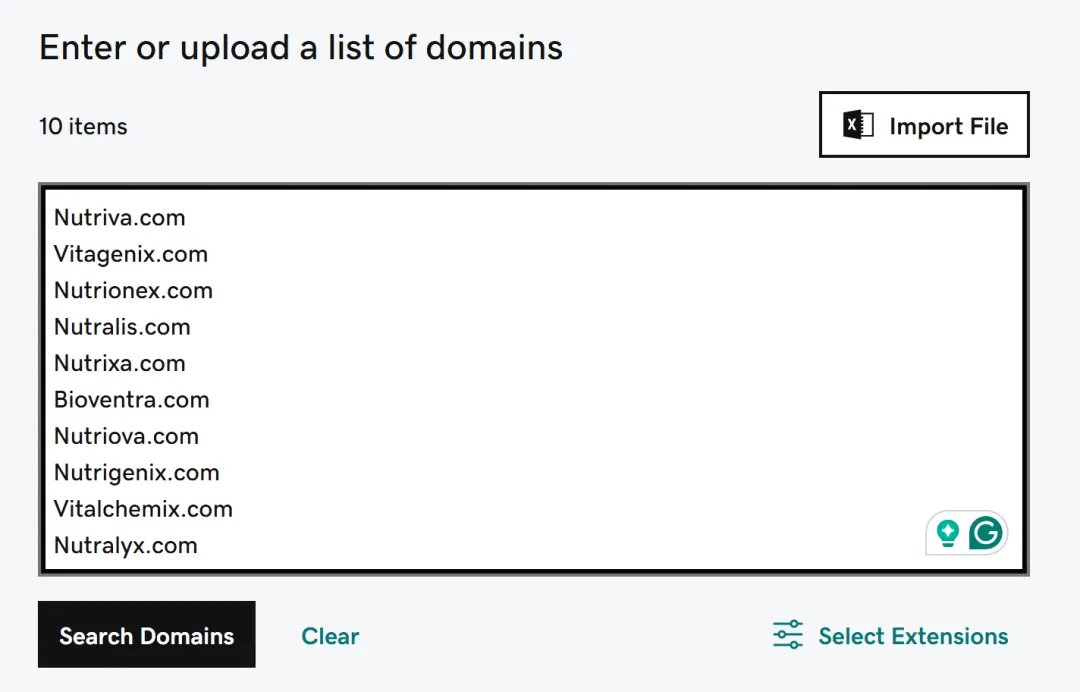The height and width of the screenshot is (692, 1080).
Task: Click the Grammarly lightbulb suggestions icon
Action: point(947,533)
